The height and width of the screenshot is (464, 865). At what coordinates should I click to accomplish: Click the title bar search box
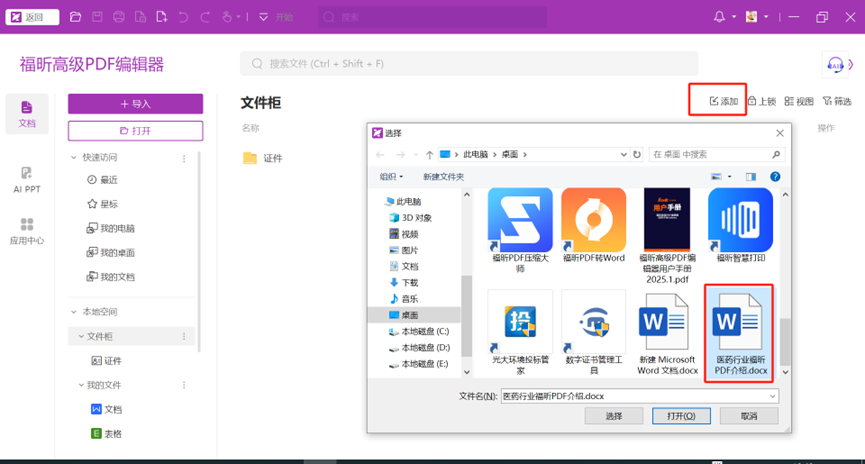pyautogui.click(x=432, y=17)
